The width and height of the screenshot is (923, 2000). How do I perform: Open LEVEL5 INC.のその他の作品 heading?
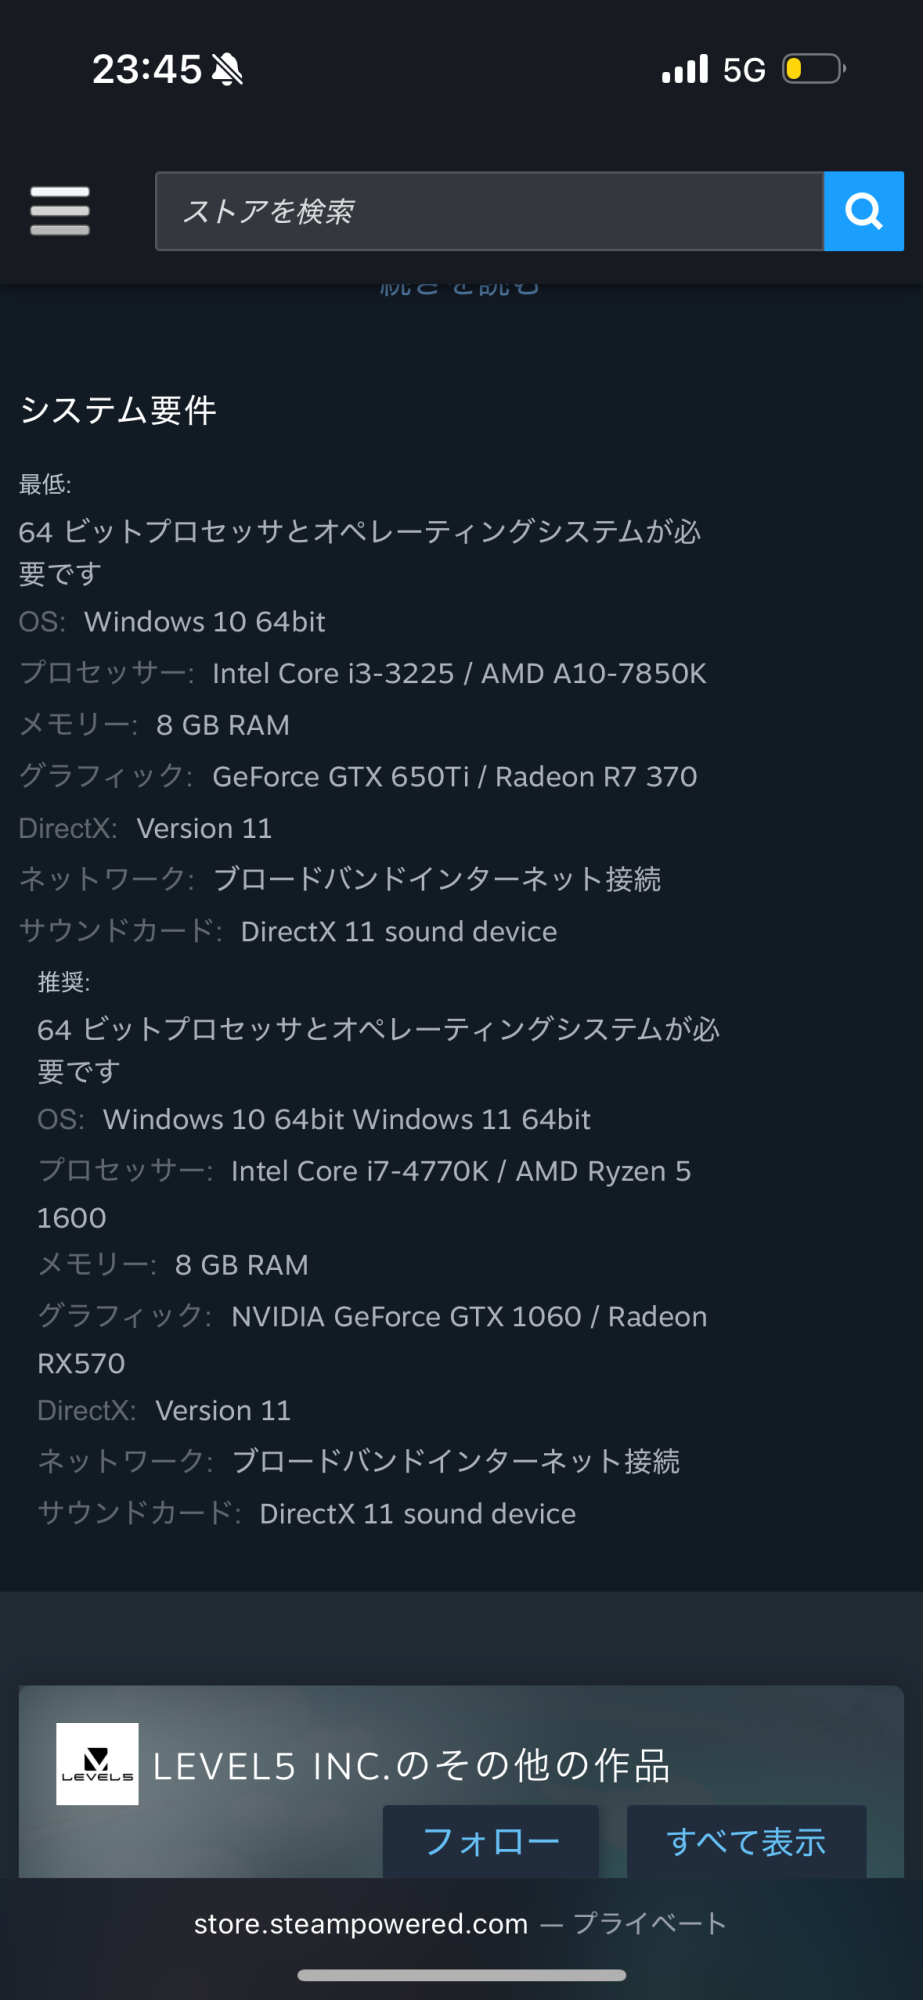tap(411, 1766)
